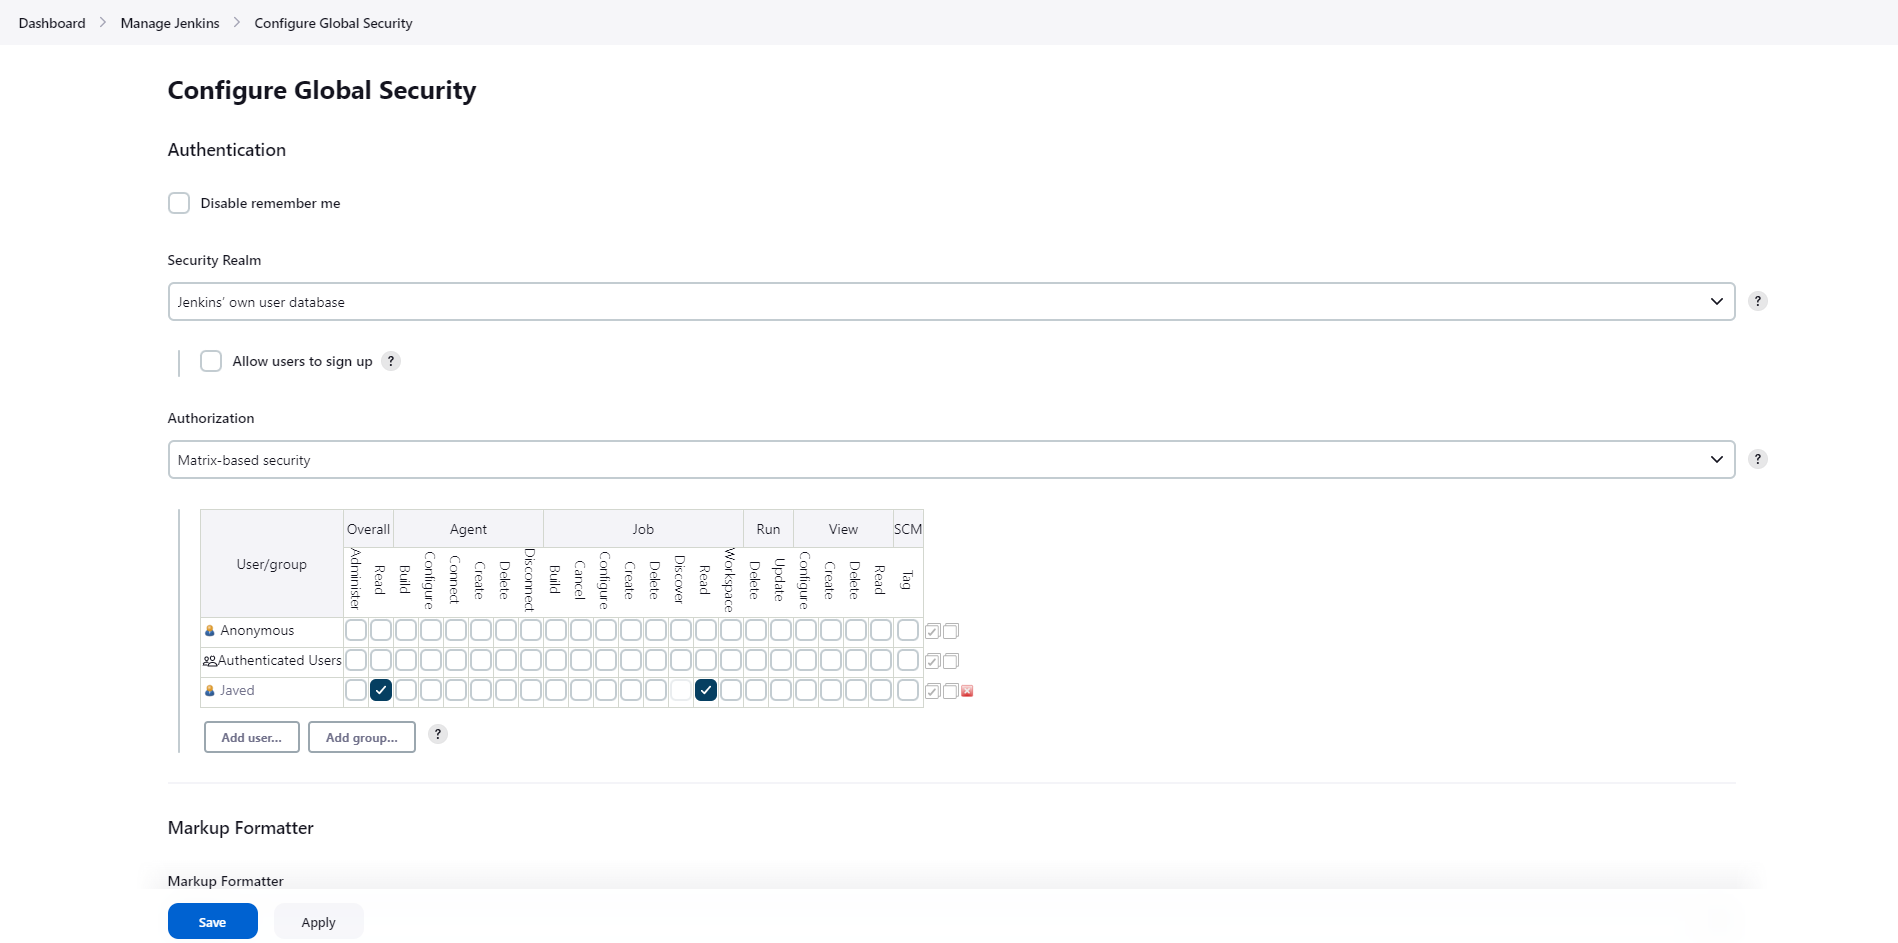Click the Authenticated Users group icon
Image resolution: width=1898 pixels, height=943 pixels.
pyautogui.click(x=210, y=661)
